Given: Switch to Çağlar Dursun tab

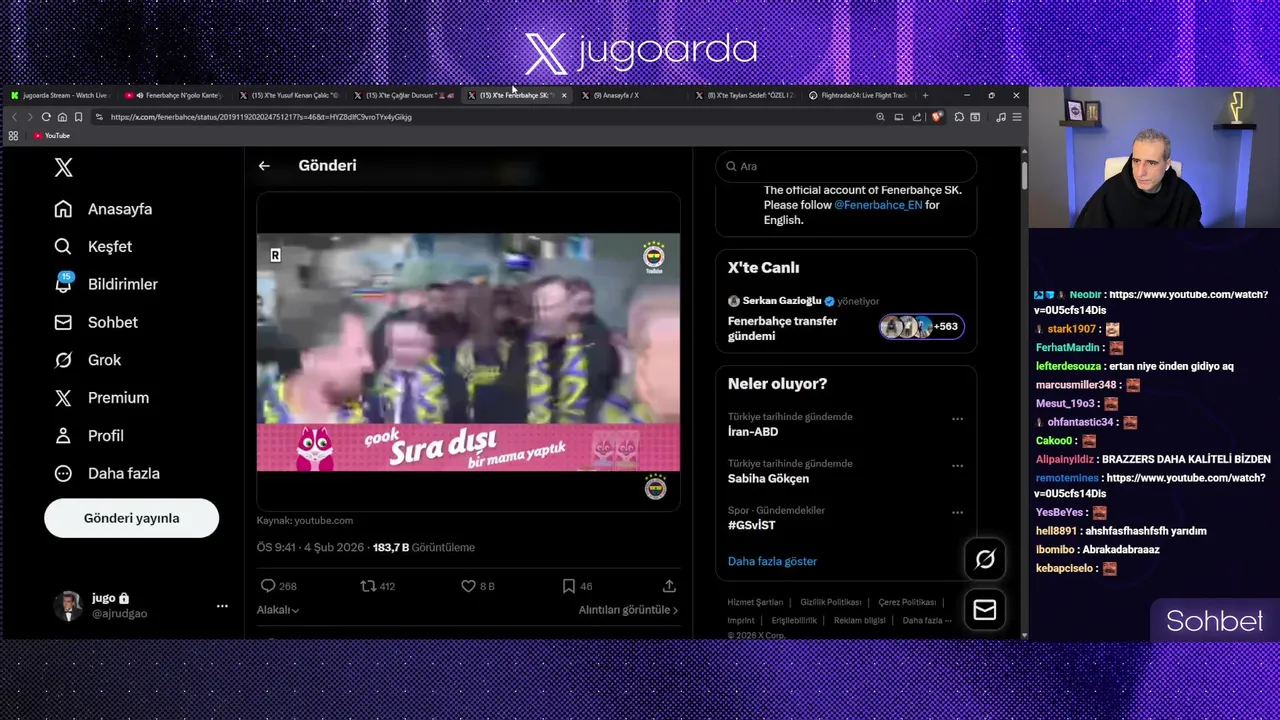Looking at the screenshot, I should tap(404, 95).
